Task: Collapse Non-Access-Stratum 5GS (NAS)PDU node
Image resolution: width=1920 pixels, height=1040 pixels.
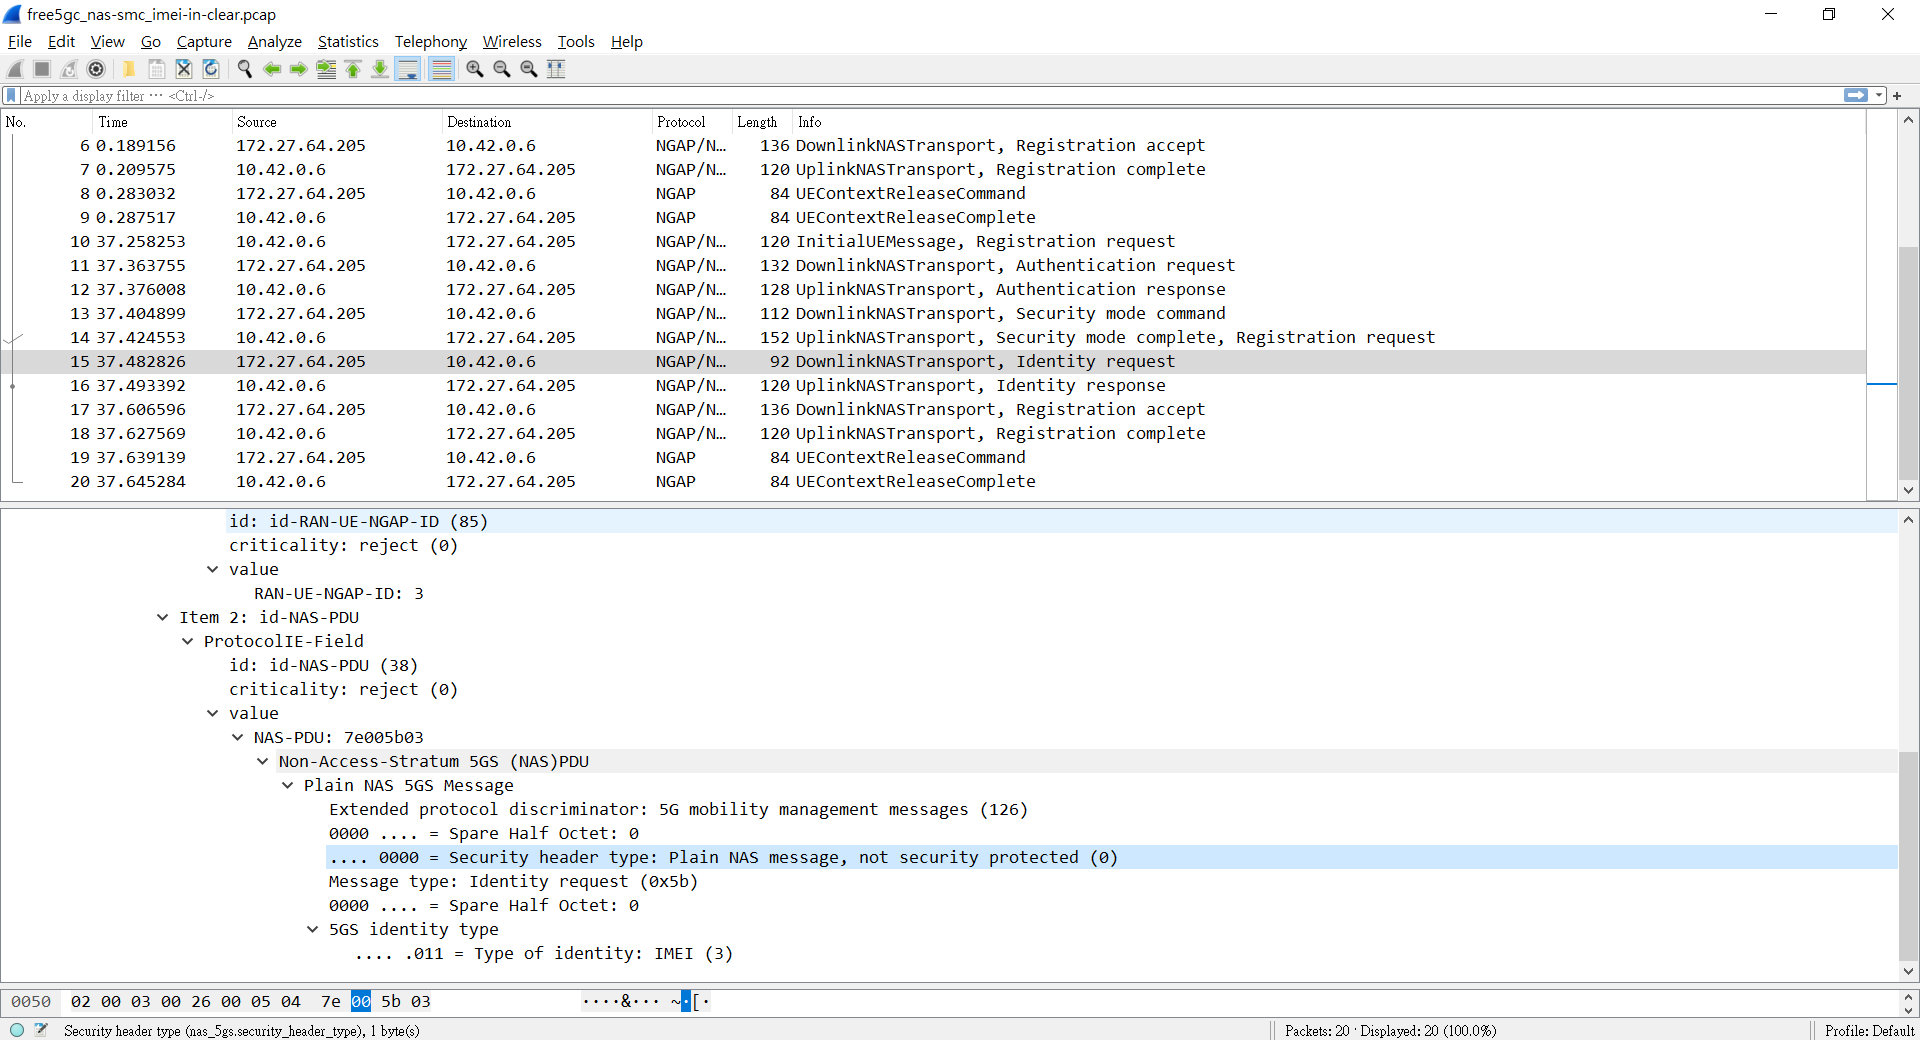Action: point(262,762)
